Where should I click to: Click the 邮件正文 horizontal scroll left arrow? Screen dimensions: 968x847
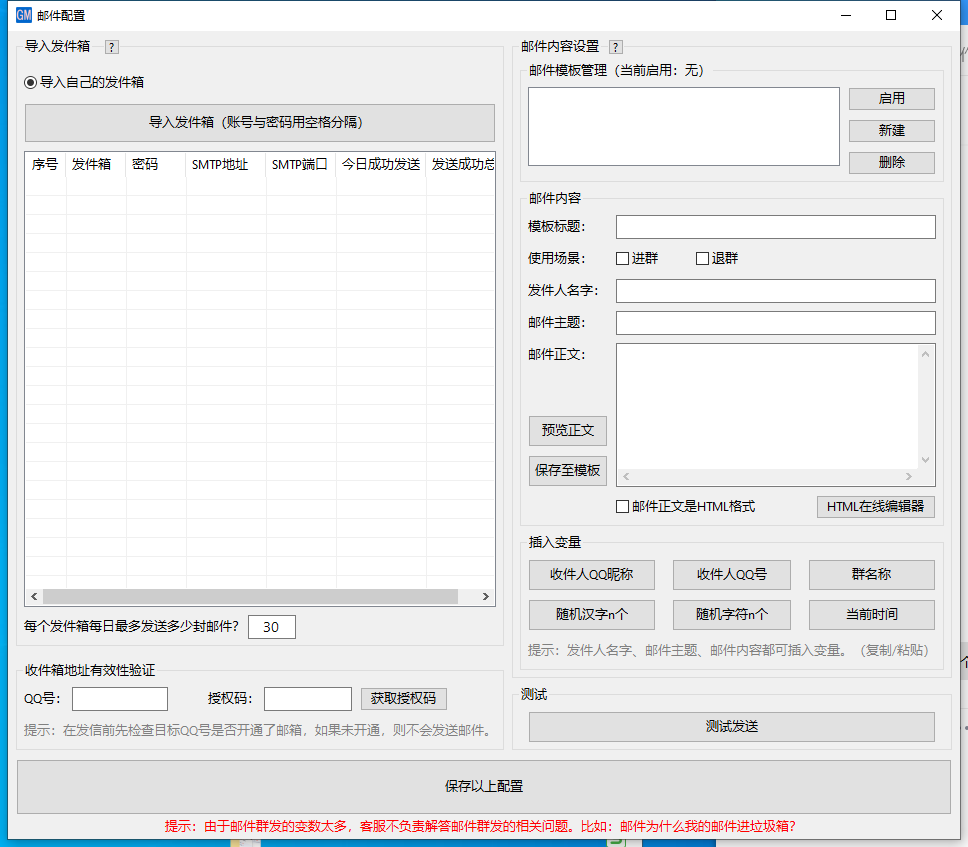click(x=626, y=477)
